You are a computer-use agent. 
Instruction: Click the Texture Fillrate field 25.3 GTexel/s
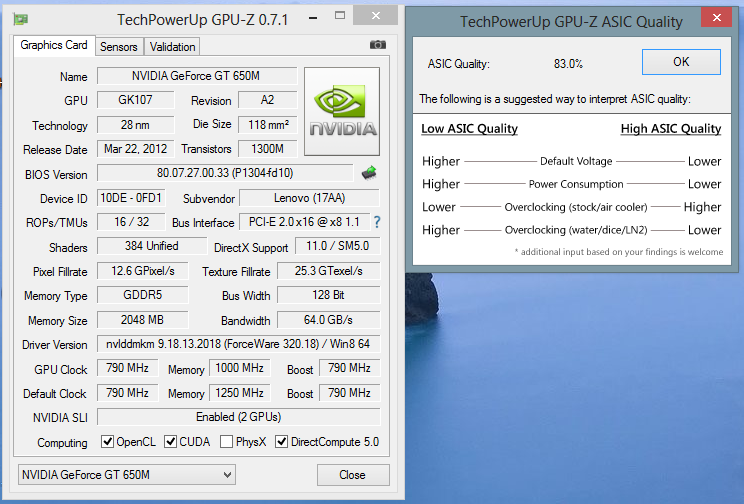[328, 271]
